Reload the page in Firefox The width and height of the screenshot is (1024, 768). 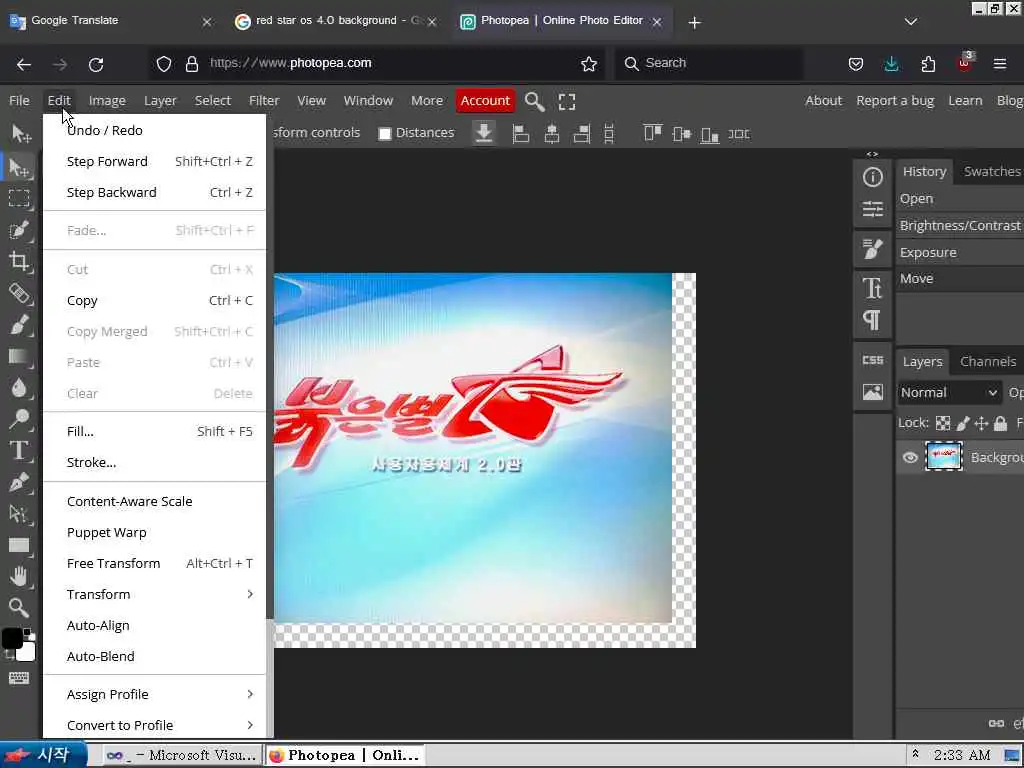[96, 64]
